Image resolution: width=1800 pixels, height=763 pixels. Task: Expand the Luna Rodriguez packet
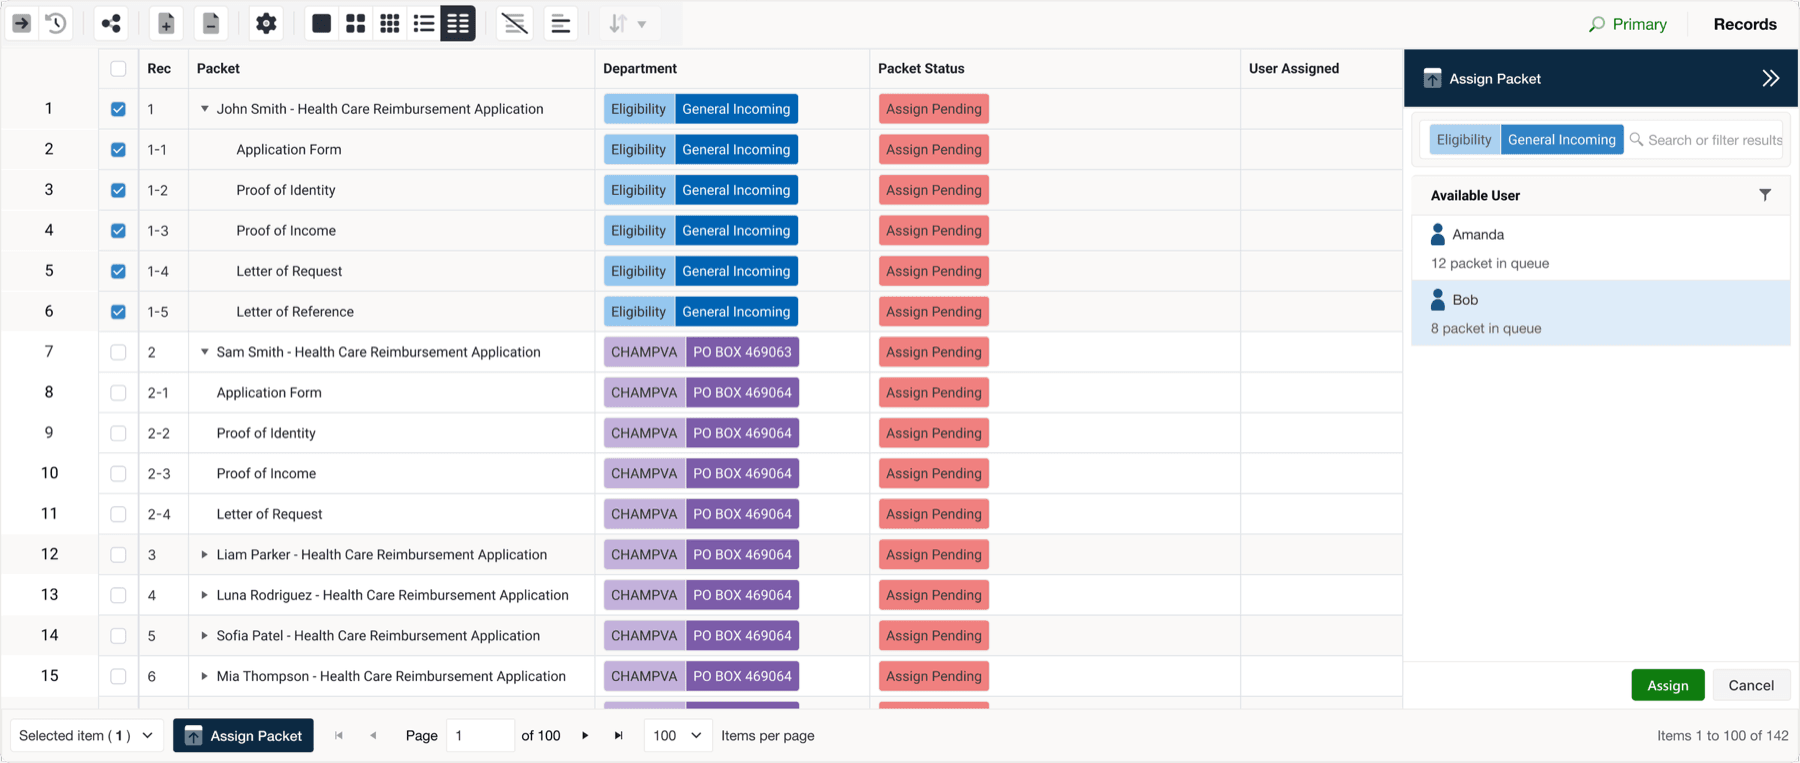pos(204,595)
